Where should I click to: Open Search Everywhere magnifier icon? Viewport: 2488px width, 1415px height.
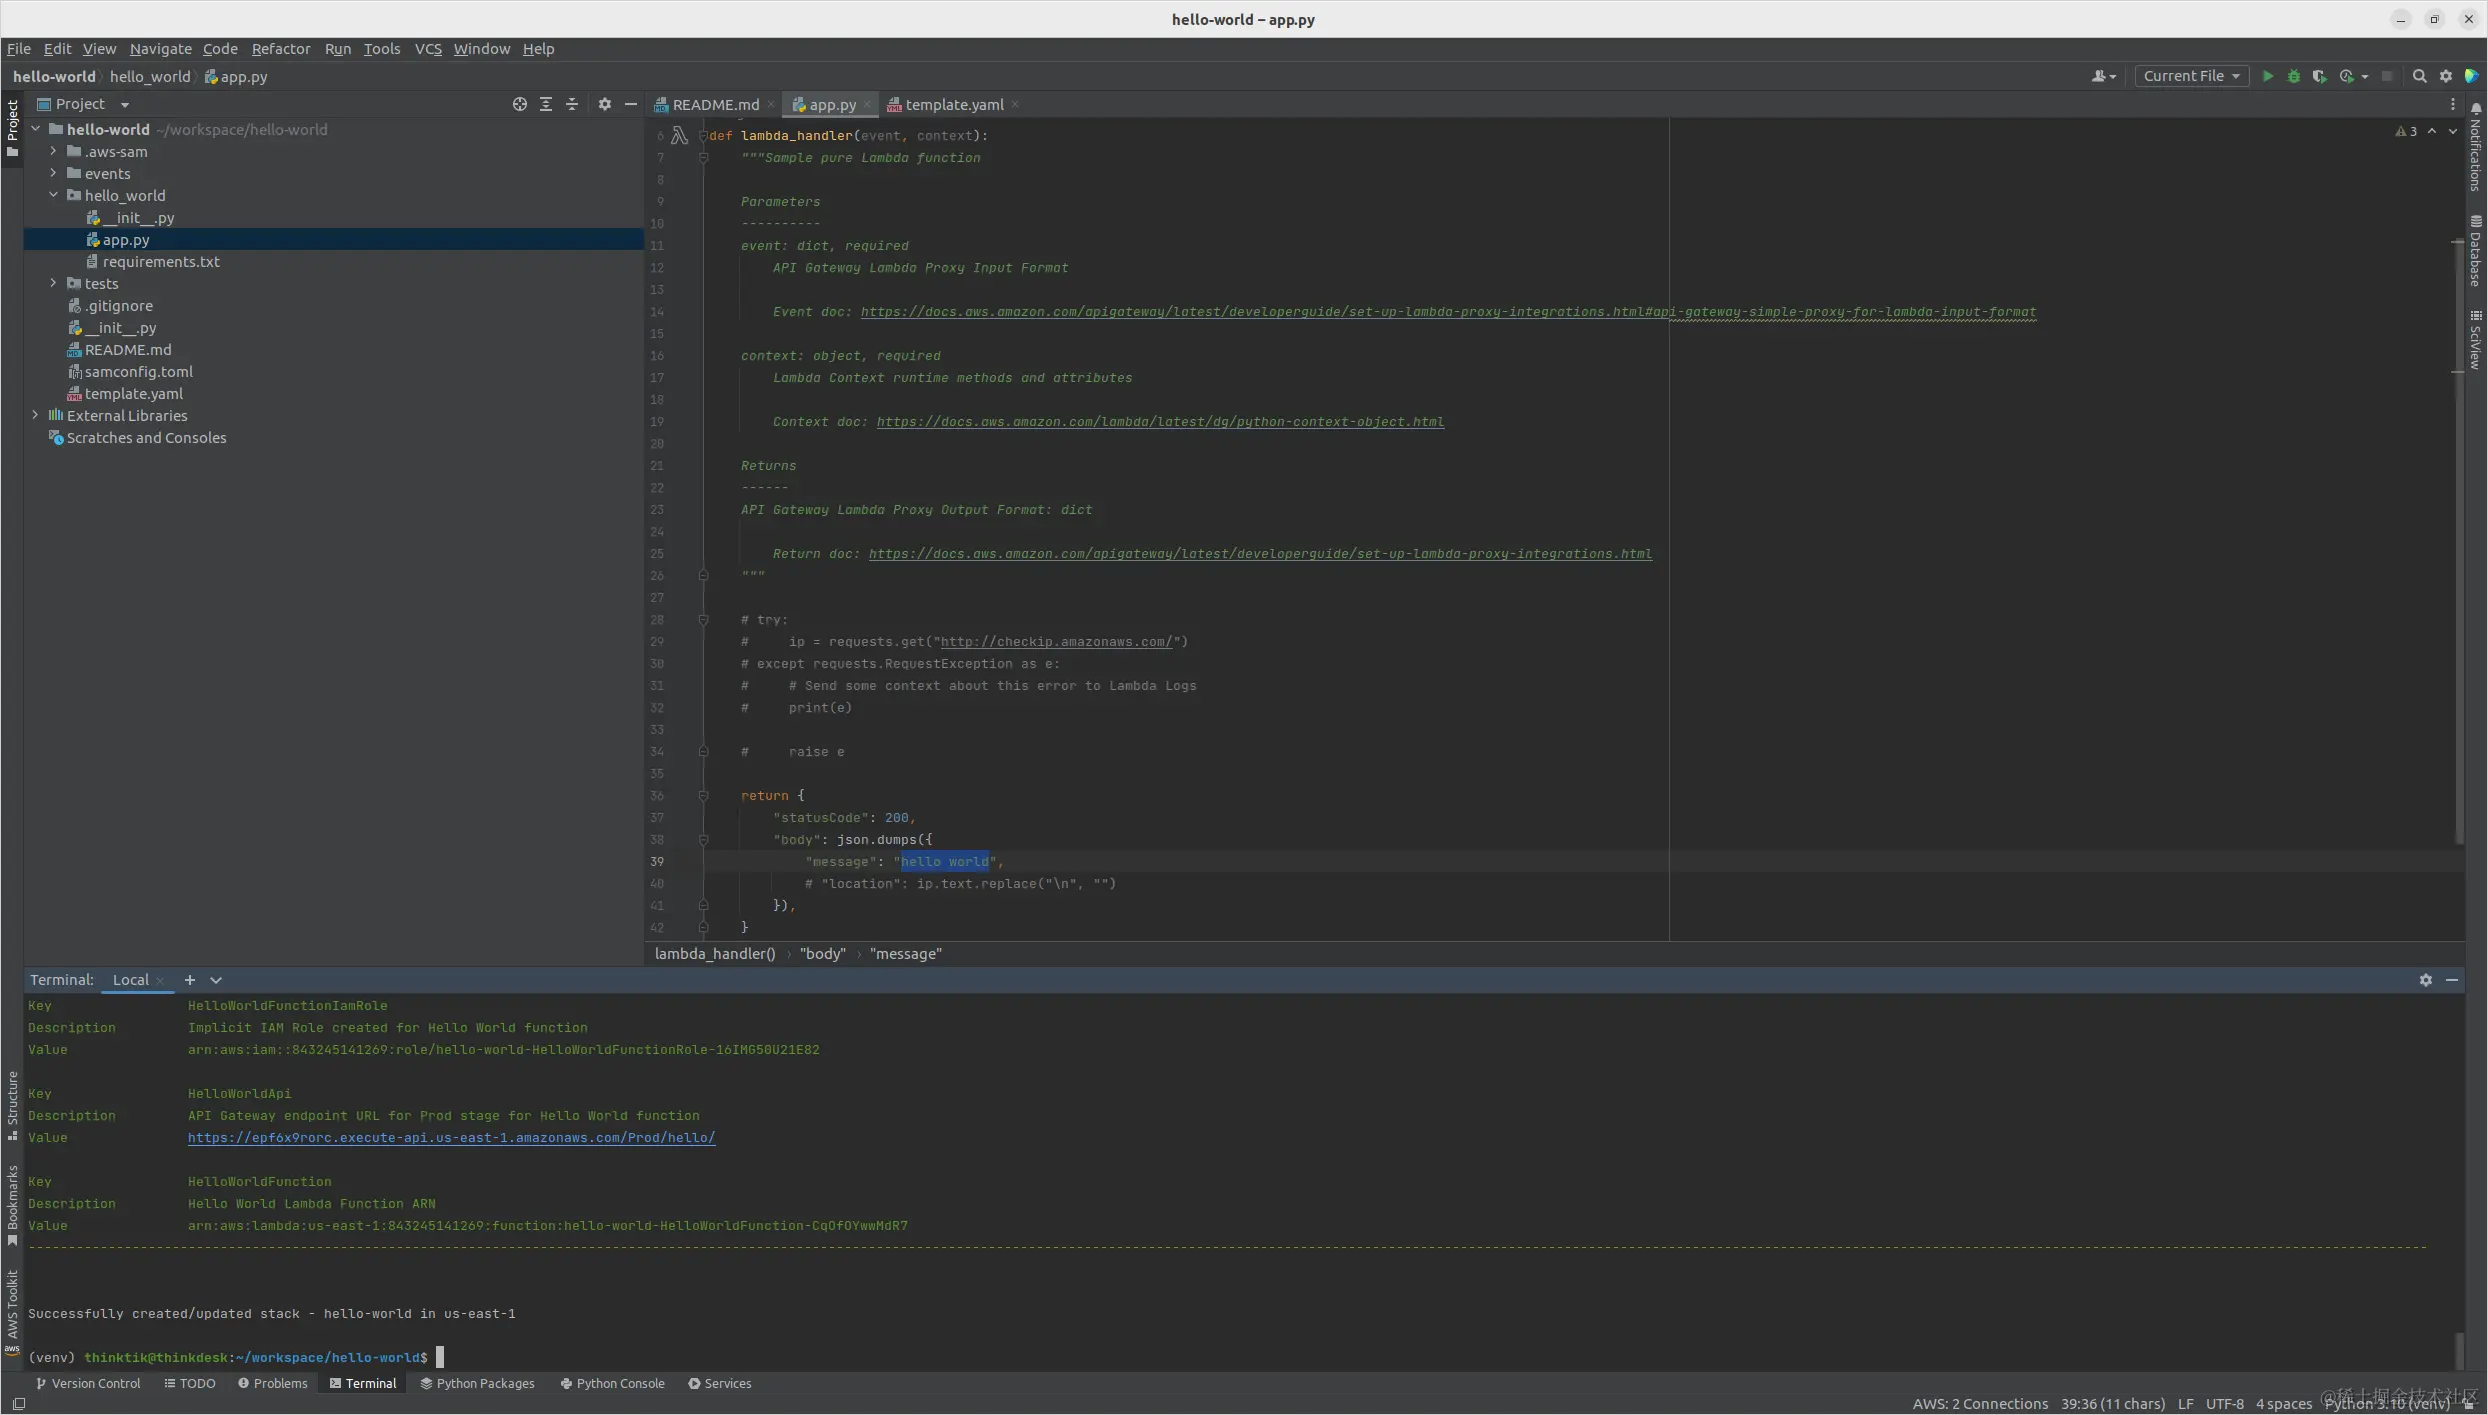pos(2419,76)
